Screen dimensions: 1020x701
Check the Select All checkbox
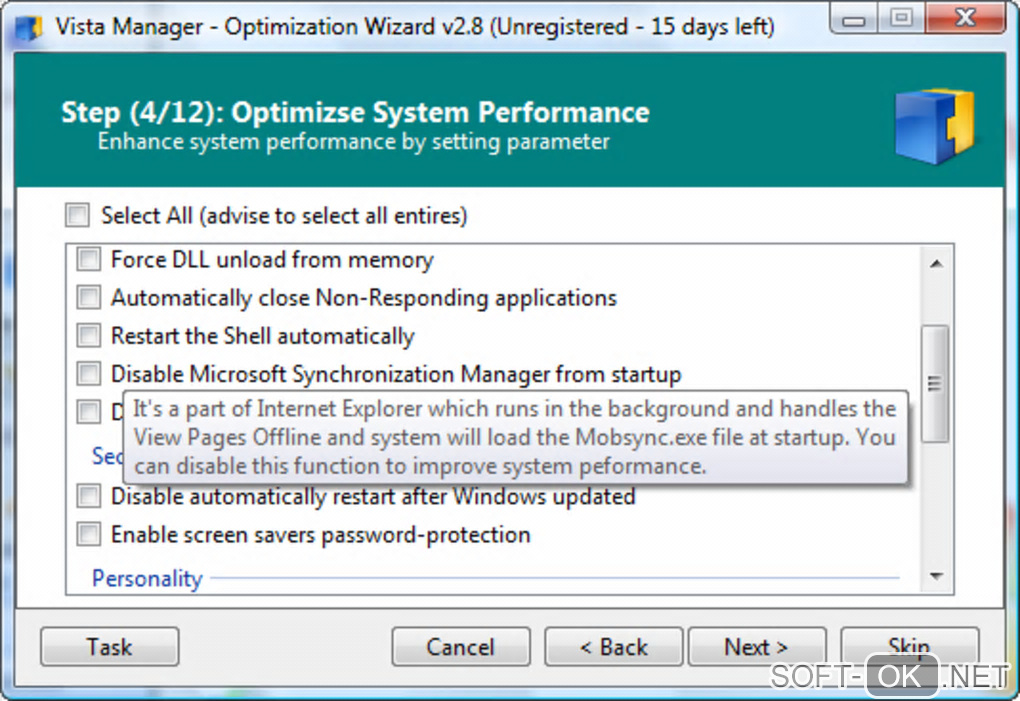[x=77, y=215]
